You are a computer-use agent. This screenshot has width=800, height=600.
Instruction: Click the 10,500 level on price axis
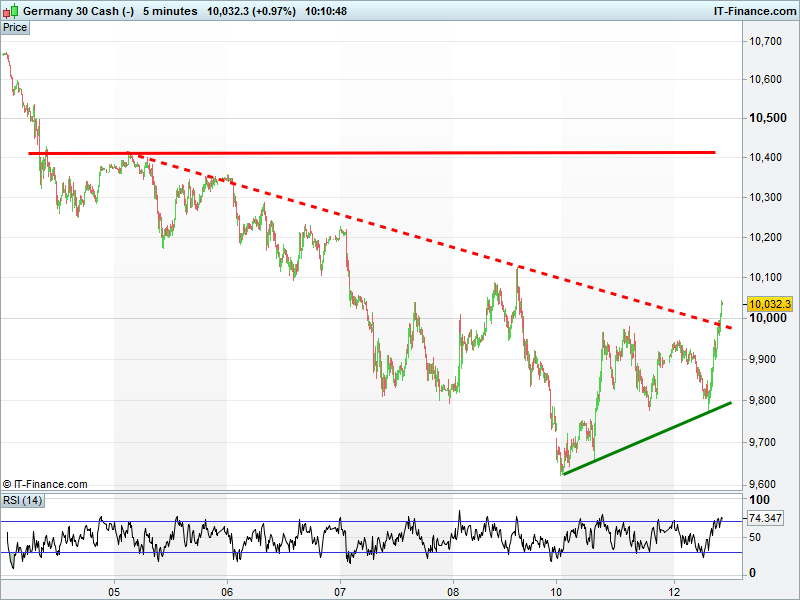pyautogui.click(x=766, y=118)
